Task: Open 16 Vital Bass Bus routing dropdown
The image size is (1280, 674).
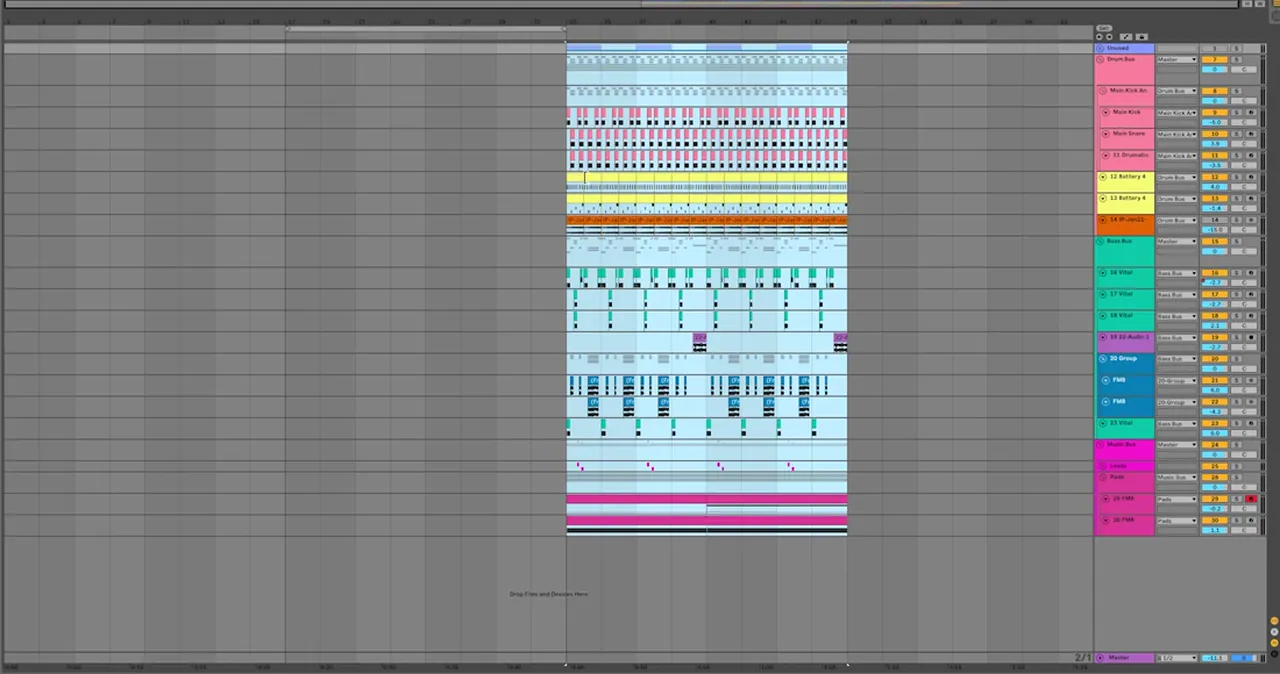Action: [1177, 272]
